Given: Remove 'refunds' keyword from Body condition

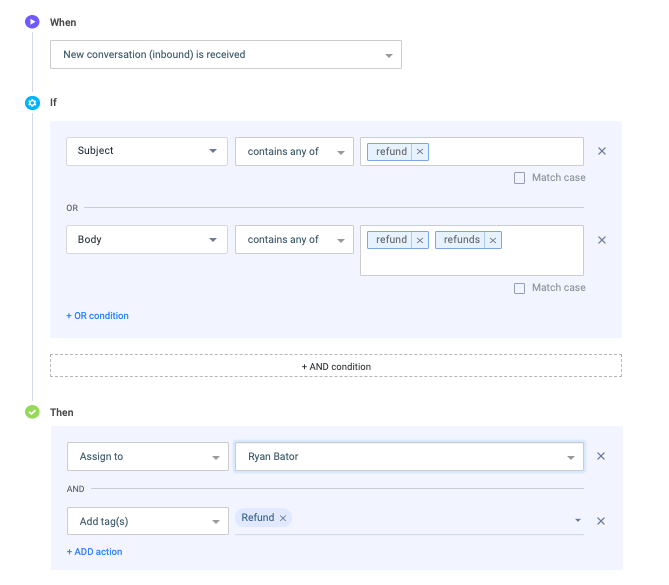Looking at the screenshot, I should point(493,240).
